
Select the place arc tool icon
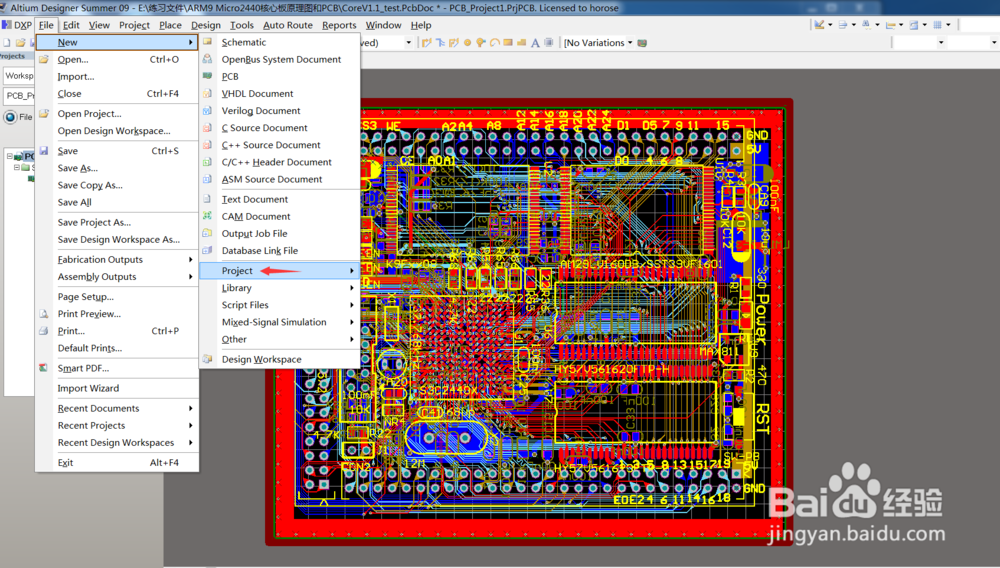tap(495, 43)
